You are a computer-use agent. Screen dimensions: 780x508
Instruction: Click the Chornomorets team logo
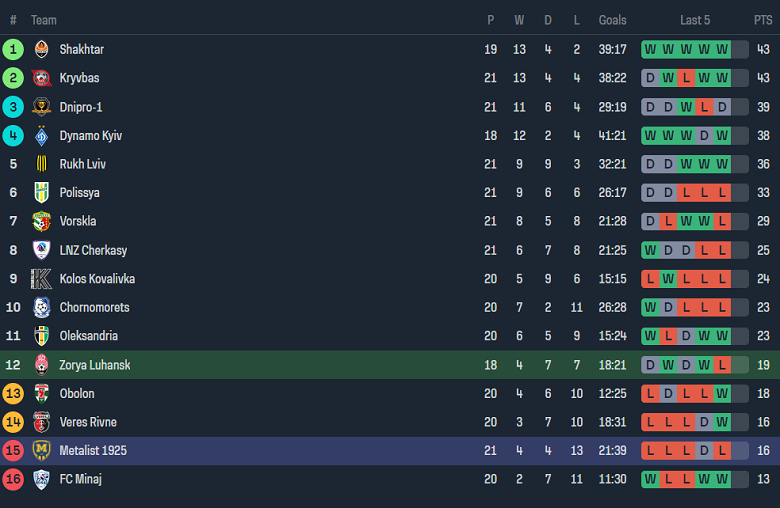click(41, 307)
